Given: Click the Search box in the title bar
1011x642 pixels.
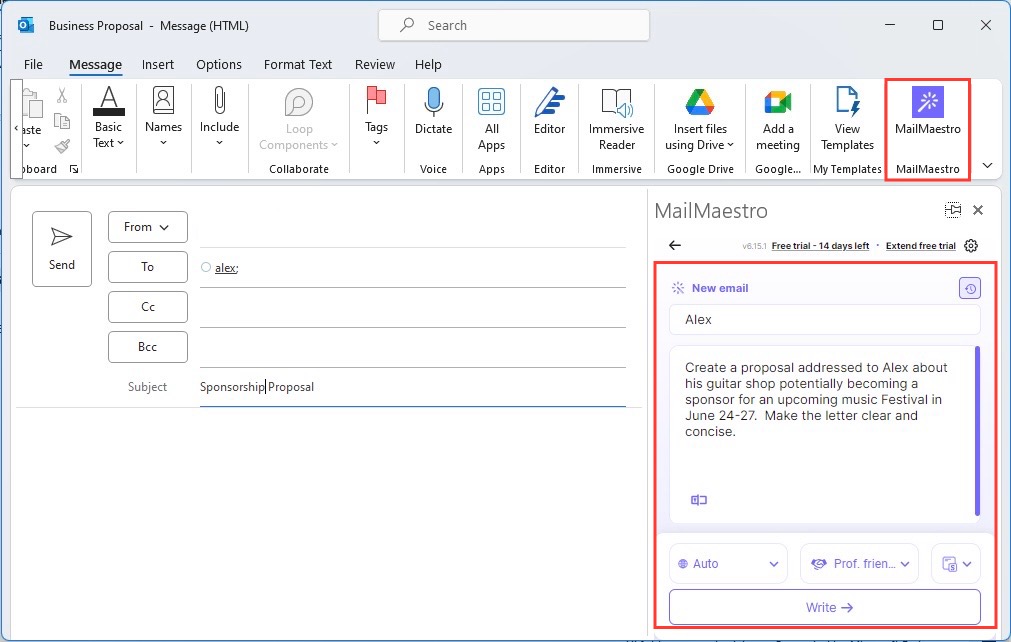Looking at the screenshot, I should pyautogui.click(x=514, y=25).
